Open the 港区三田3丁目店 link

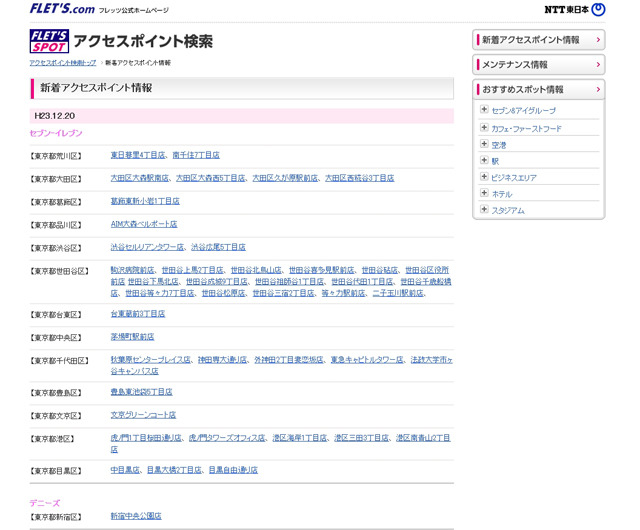pyautogui.click(x=362, y=438)
